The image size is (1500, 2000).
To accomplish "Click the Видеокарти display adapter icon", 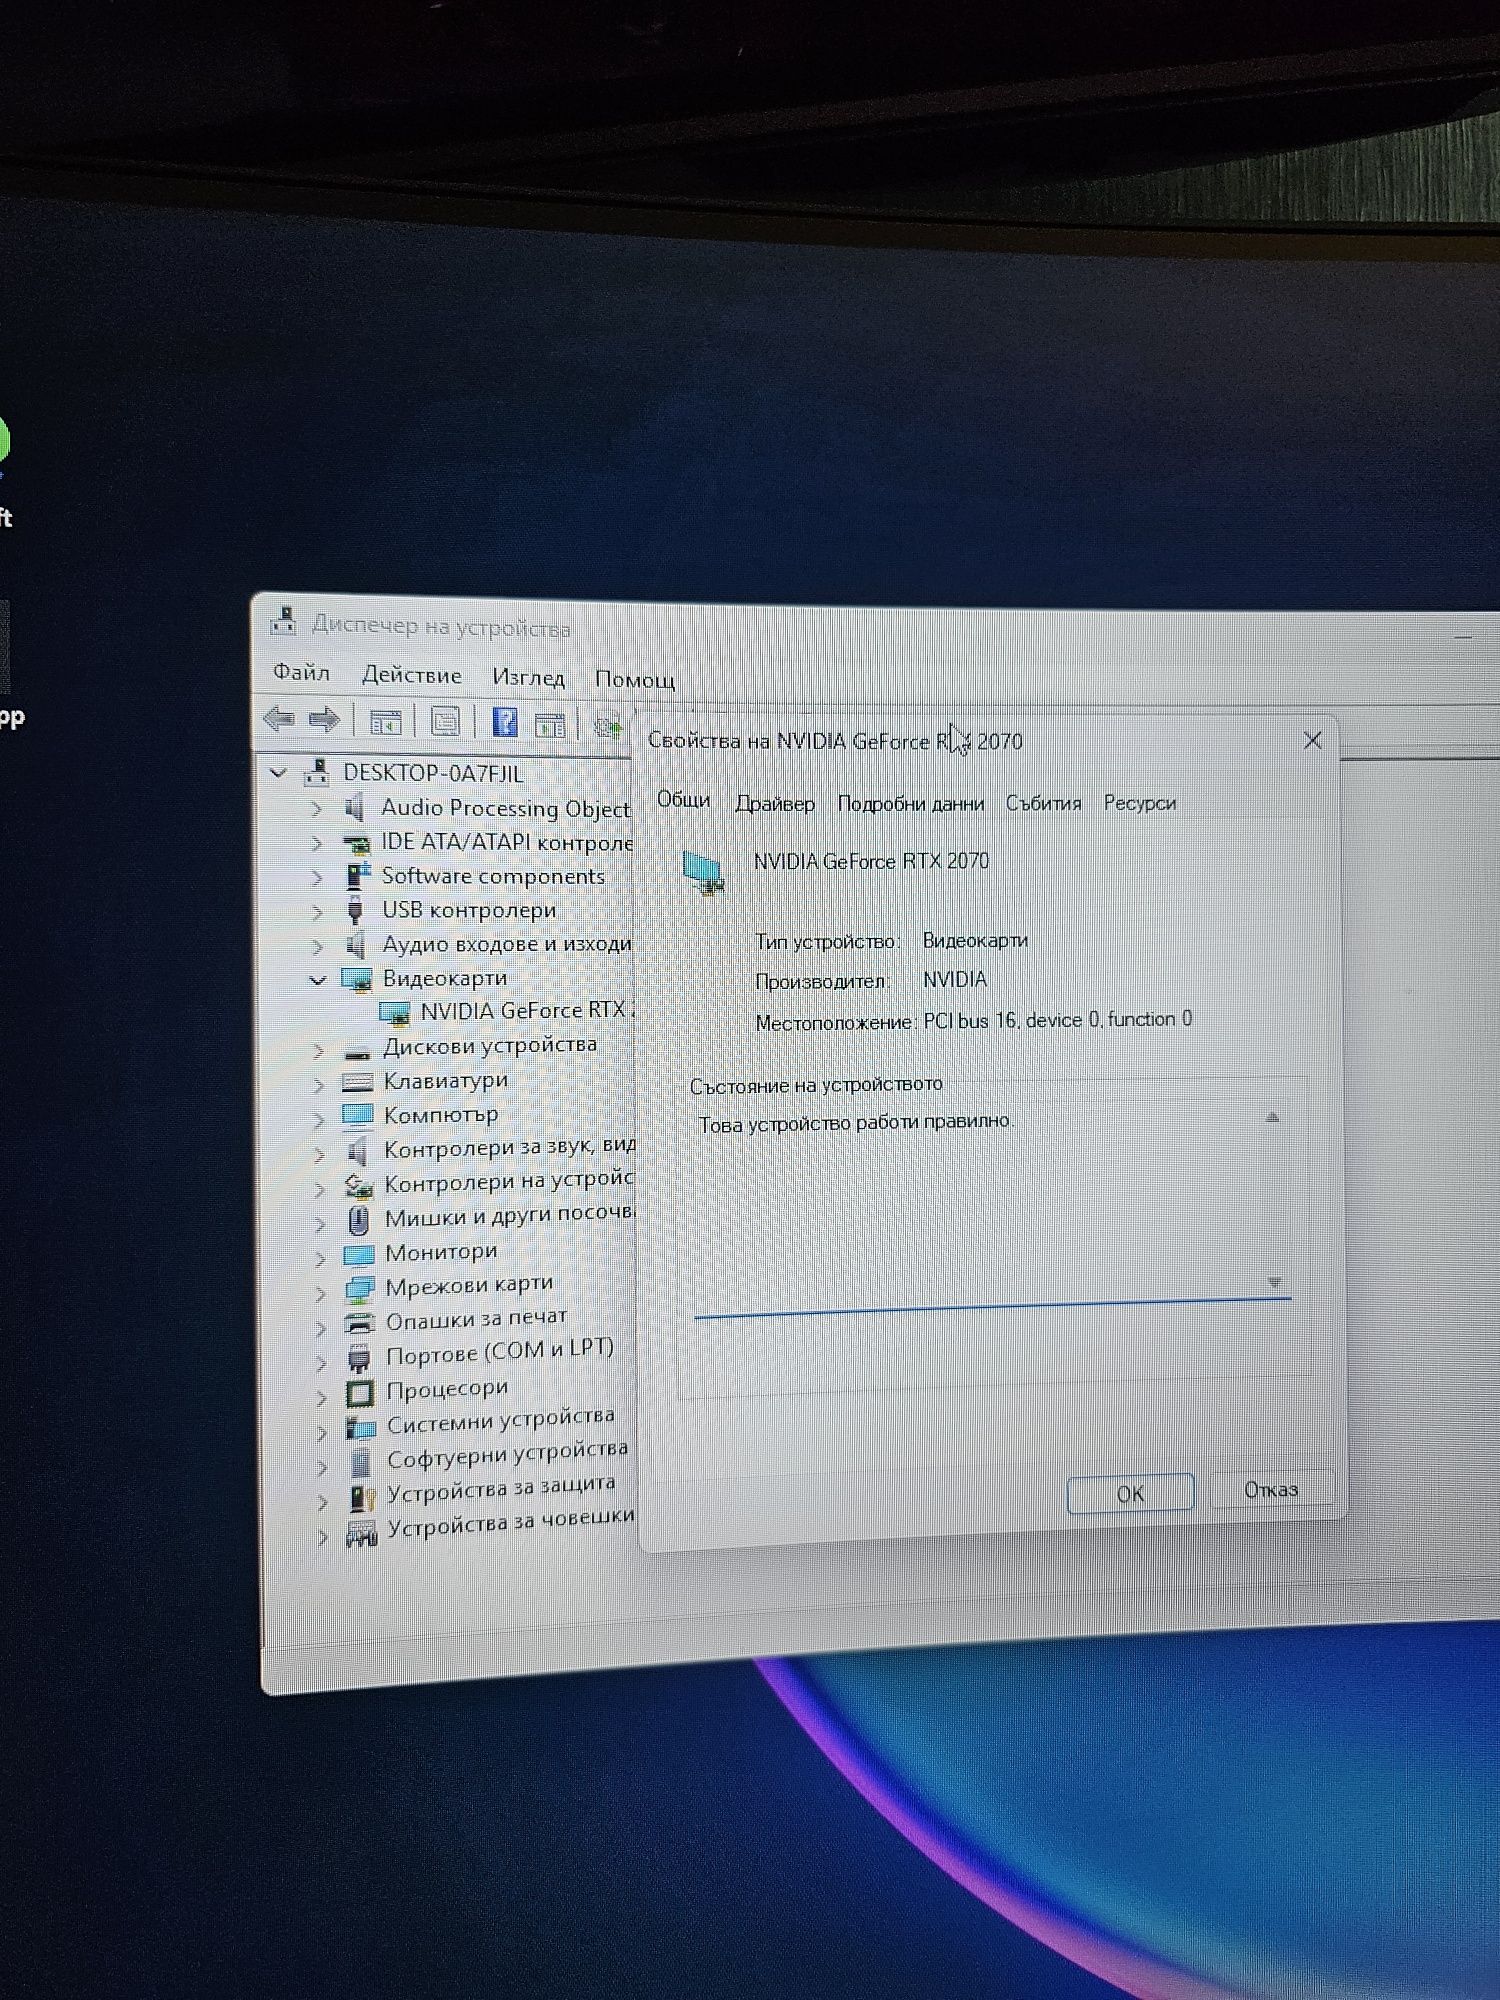I will 357,979.
